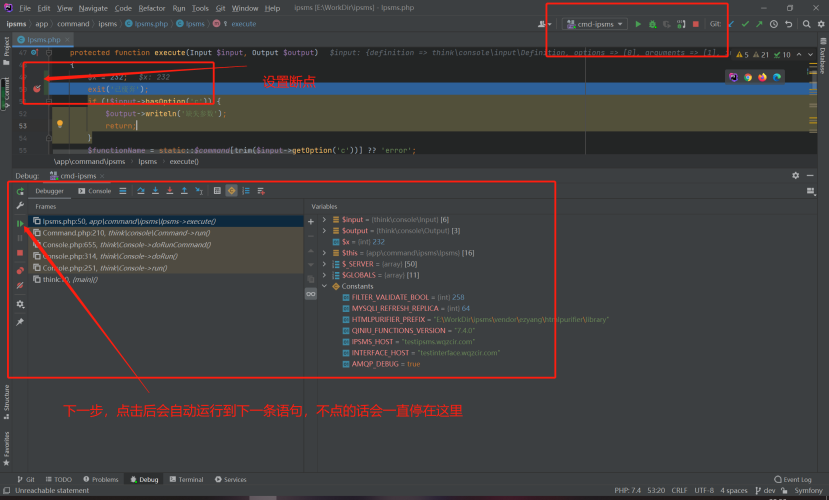Open the Database side panel

coord(823,55)
